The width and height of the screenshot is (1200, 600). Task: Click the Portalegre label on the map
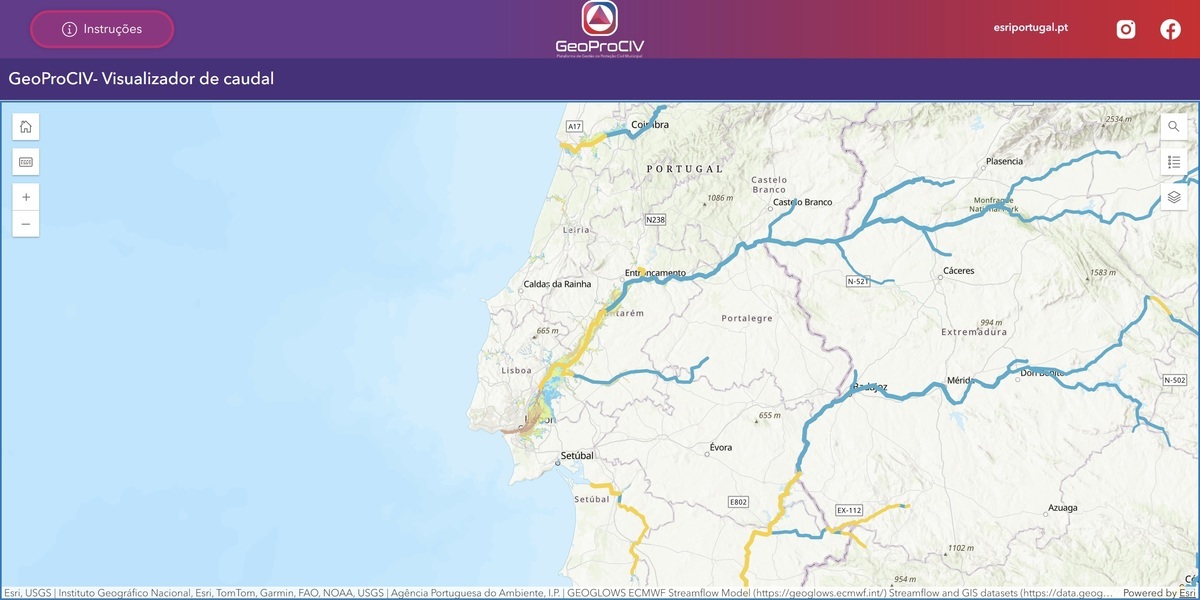click(747, 318)
